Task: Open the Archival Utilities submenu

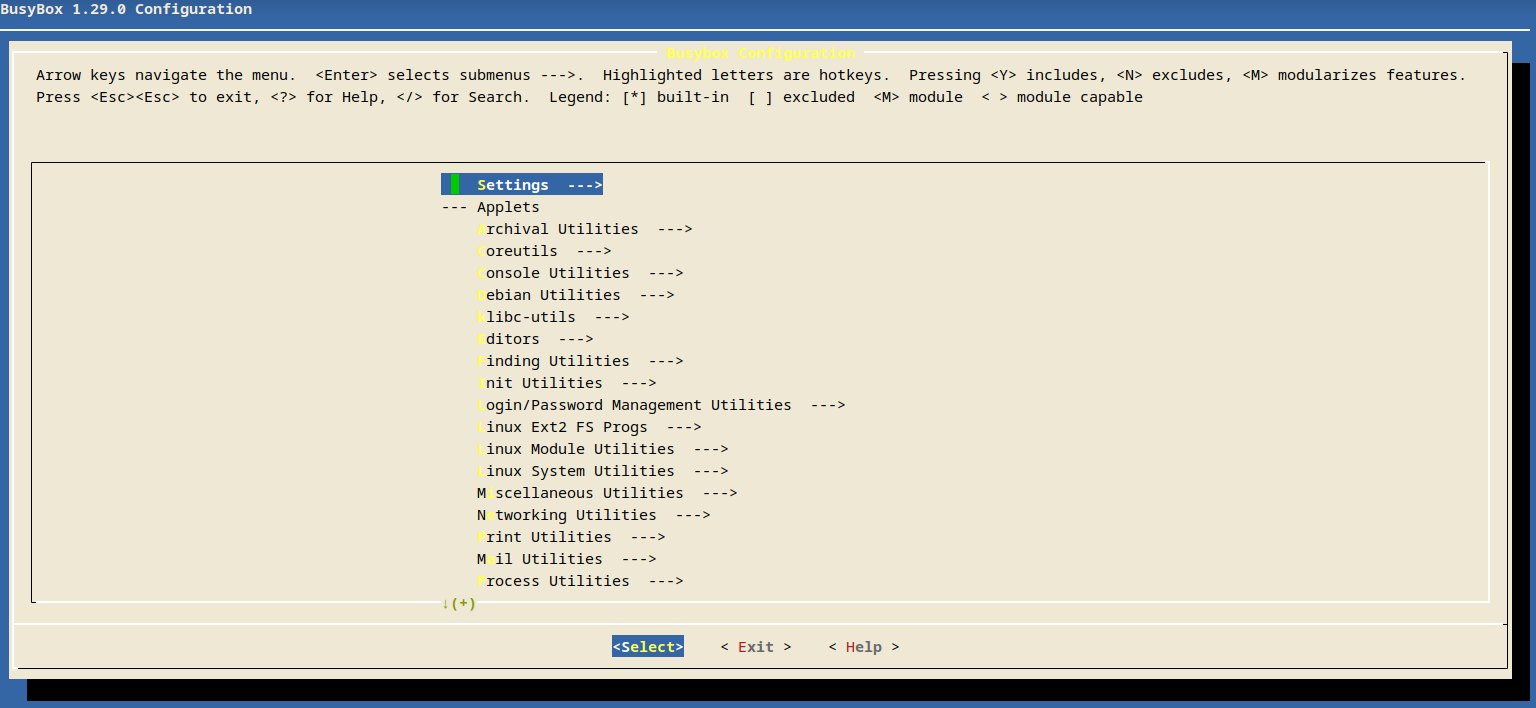Action: pyautogui.click(x=585, y=229)
